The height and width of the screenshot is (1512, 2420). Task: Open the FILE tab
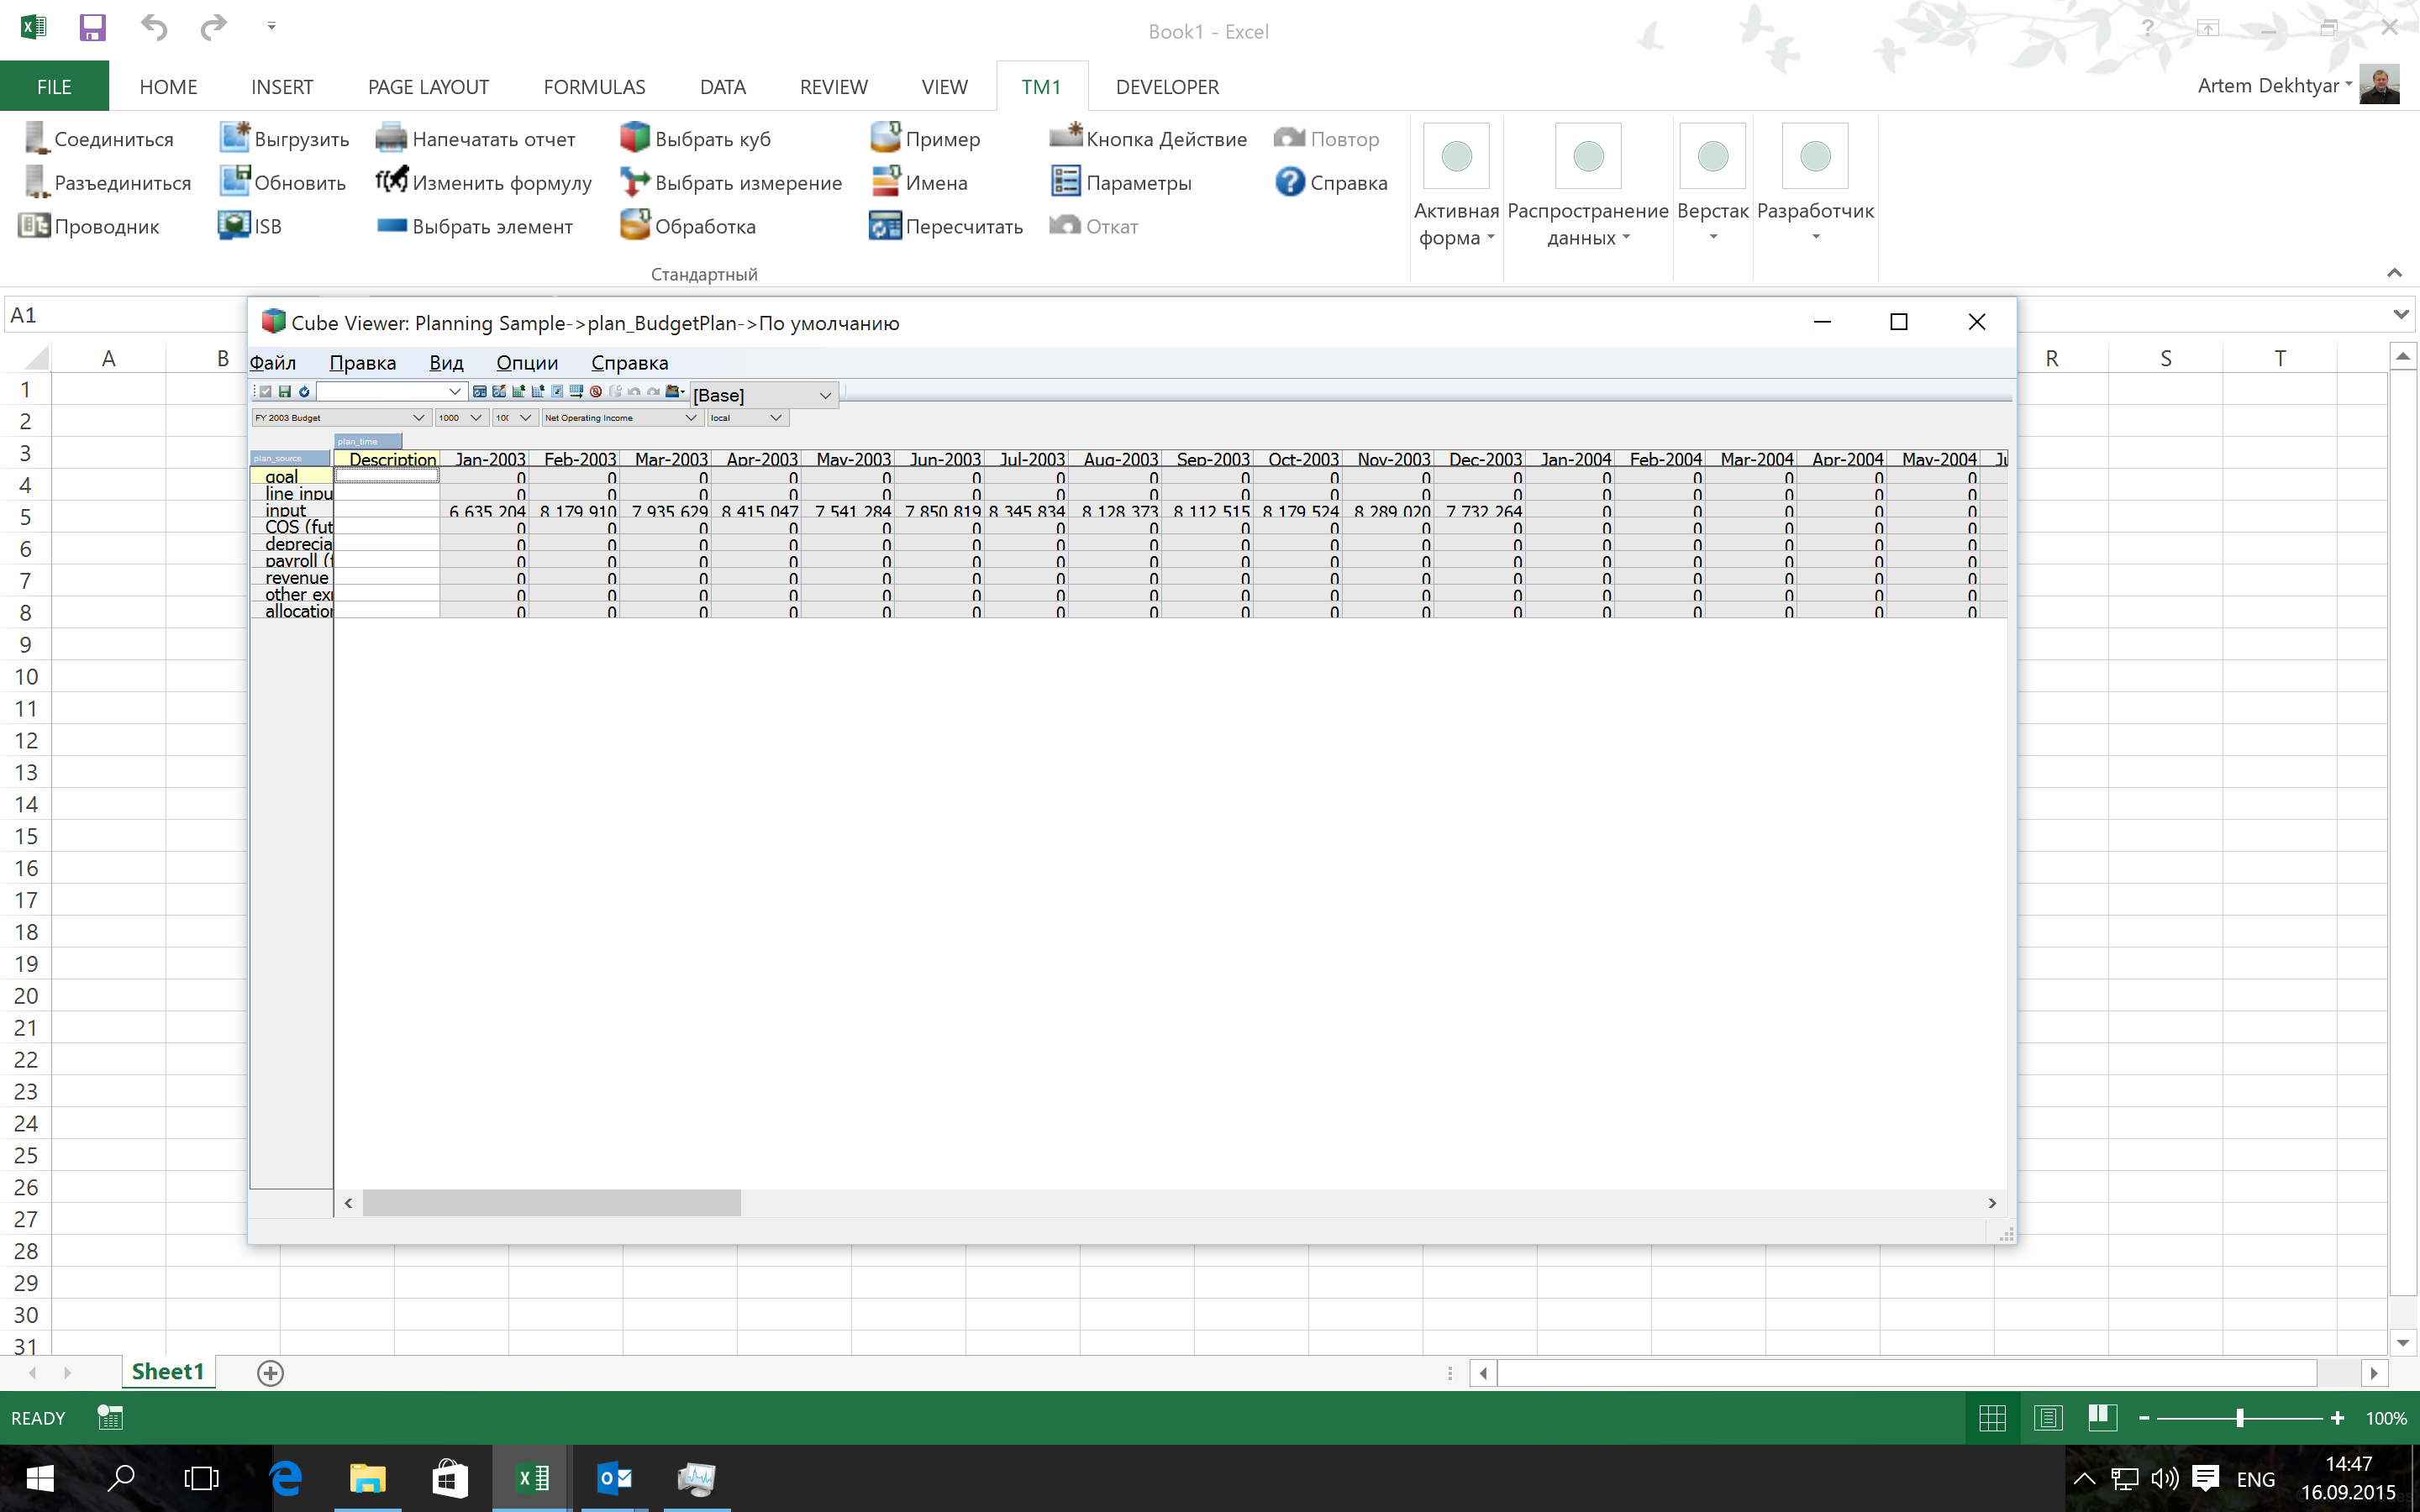pos(54,87)
